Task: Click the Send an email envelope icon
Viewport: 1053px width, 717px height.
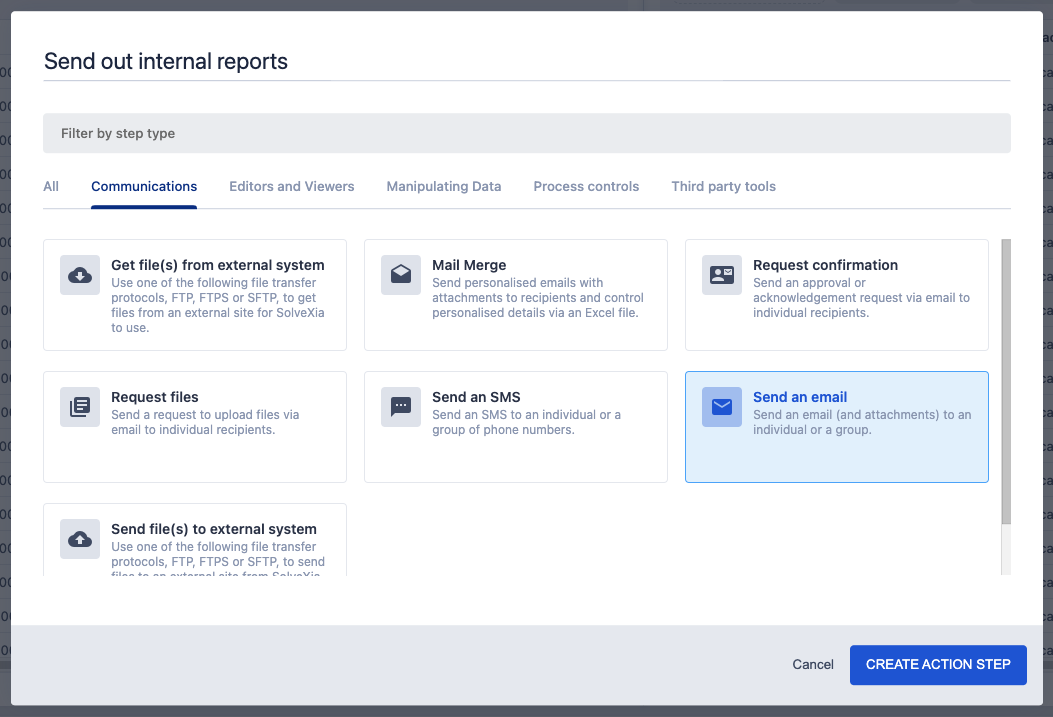Action: point(722,407)
